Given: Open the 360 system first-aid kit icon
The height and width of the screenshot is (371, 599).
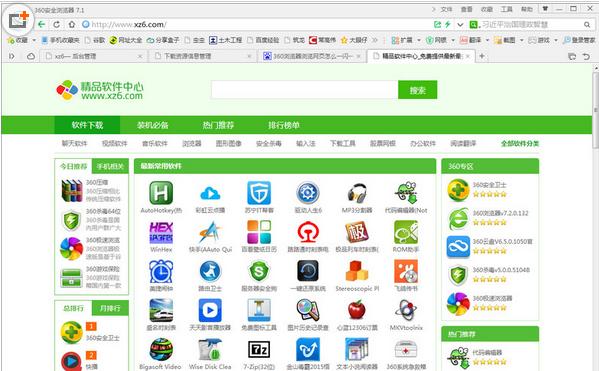Looking at the screenshot, I should click(x=406, y=350).
